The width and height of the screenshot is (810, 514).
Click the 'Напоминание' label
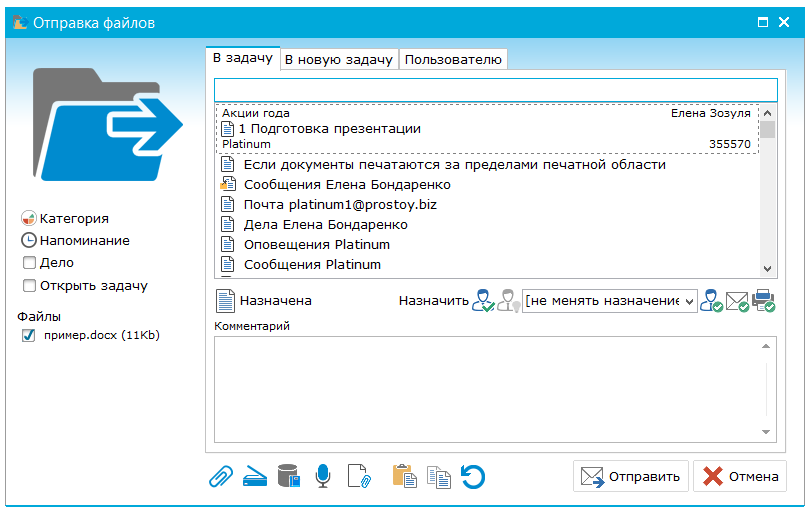click(85, 240)
